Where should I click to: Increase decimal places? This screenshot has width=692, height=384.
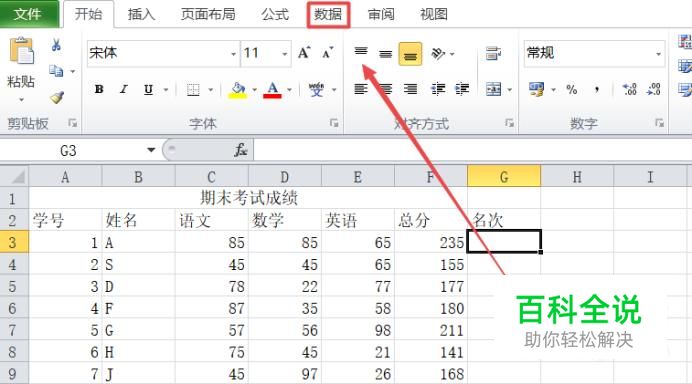[x=629, y=90]
